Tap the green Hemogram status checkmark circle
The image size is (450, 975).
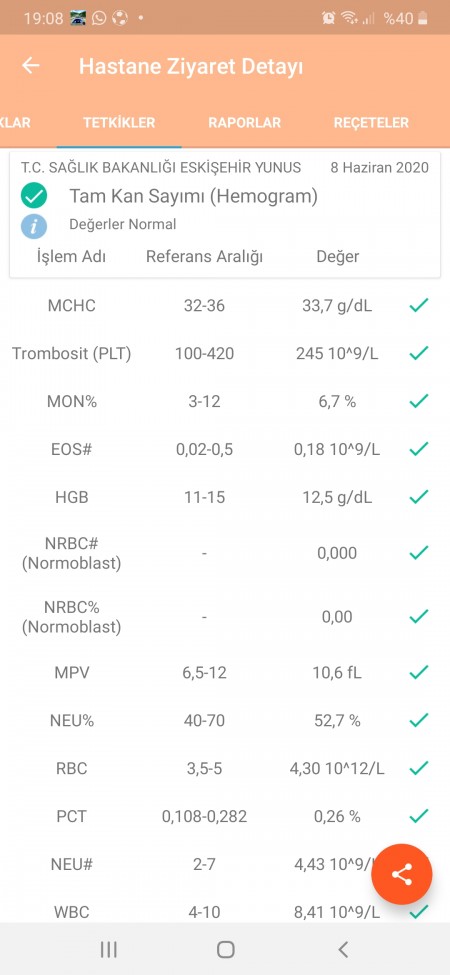[x=34, y=196]
